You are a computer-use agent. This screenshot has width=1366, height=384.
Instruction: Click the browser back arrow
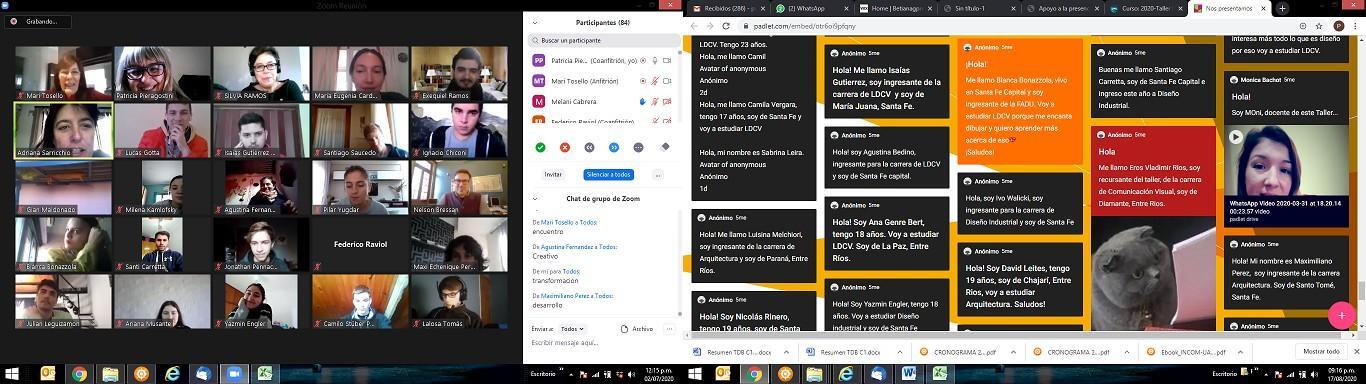pyautogui.click(x=693, y=26)
